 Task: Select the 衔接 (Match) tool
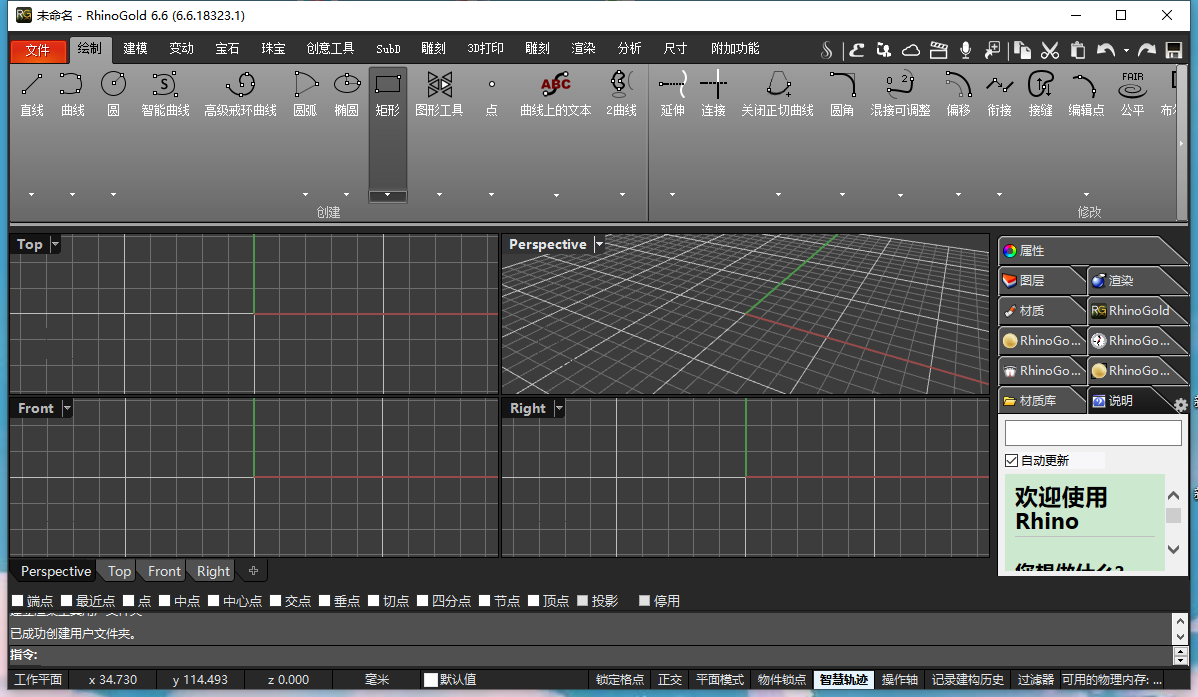(x=999, y=94)
